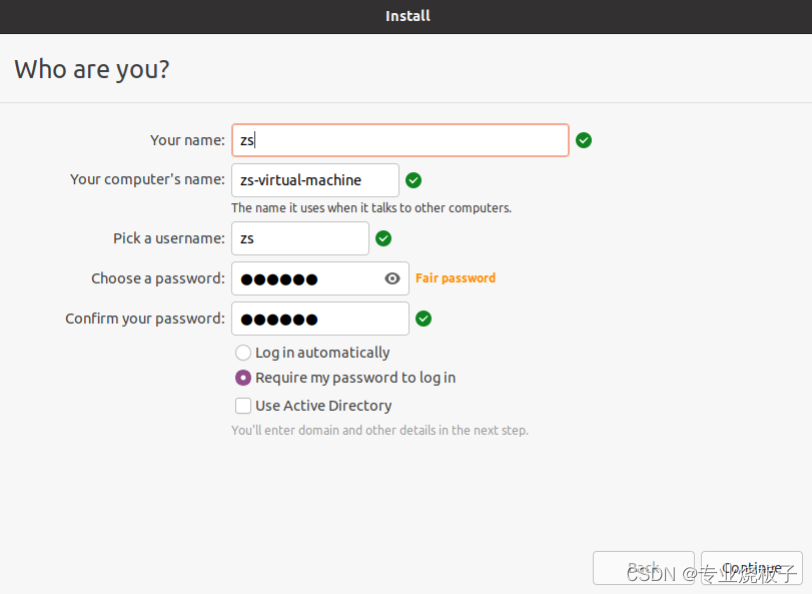This screenshot has width=812, height=594.
Task: Click the Install window title bar
Action: (x=406, y=17)
